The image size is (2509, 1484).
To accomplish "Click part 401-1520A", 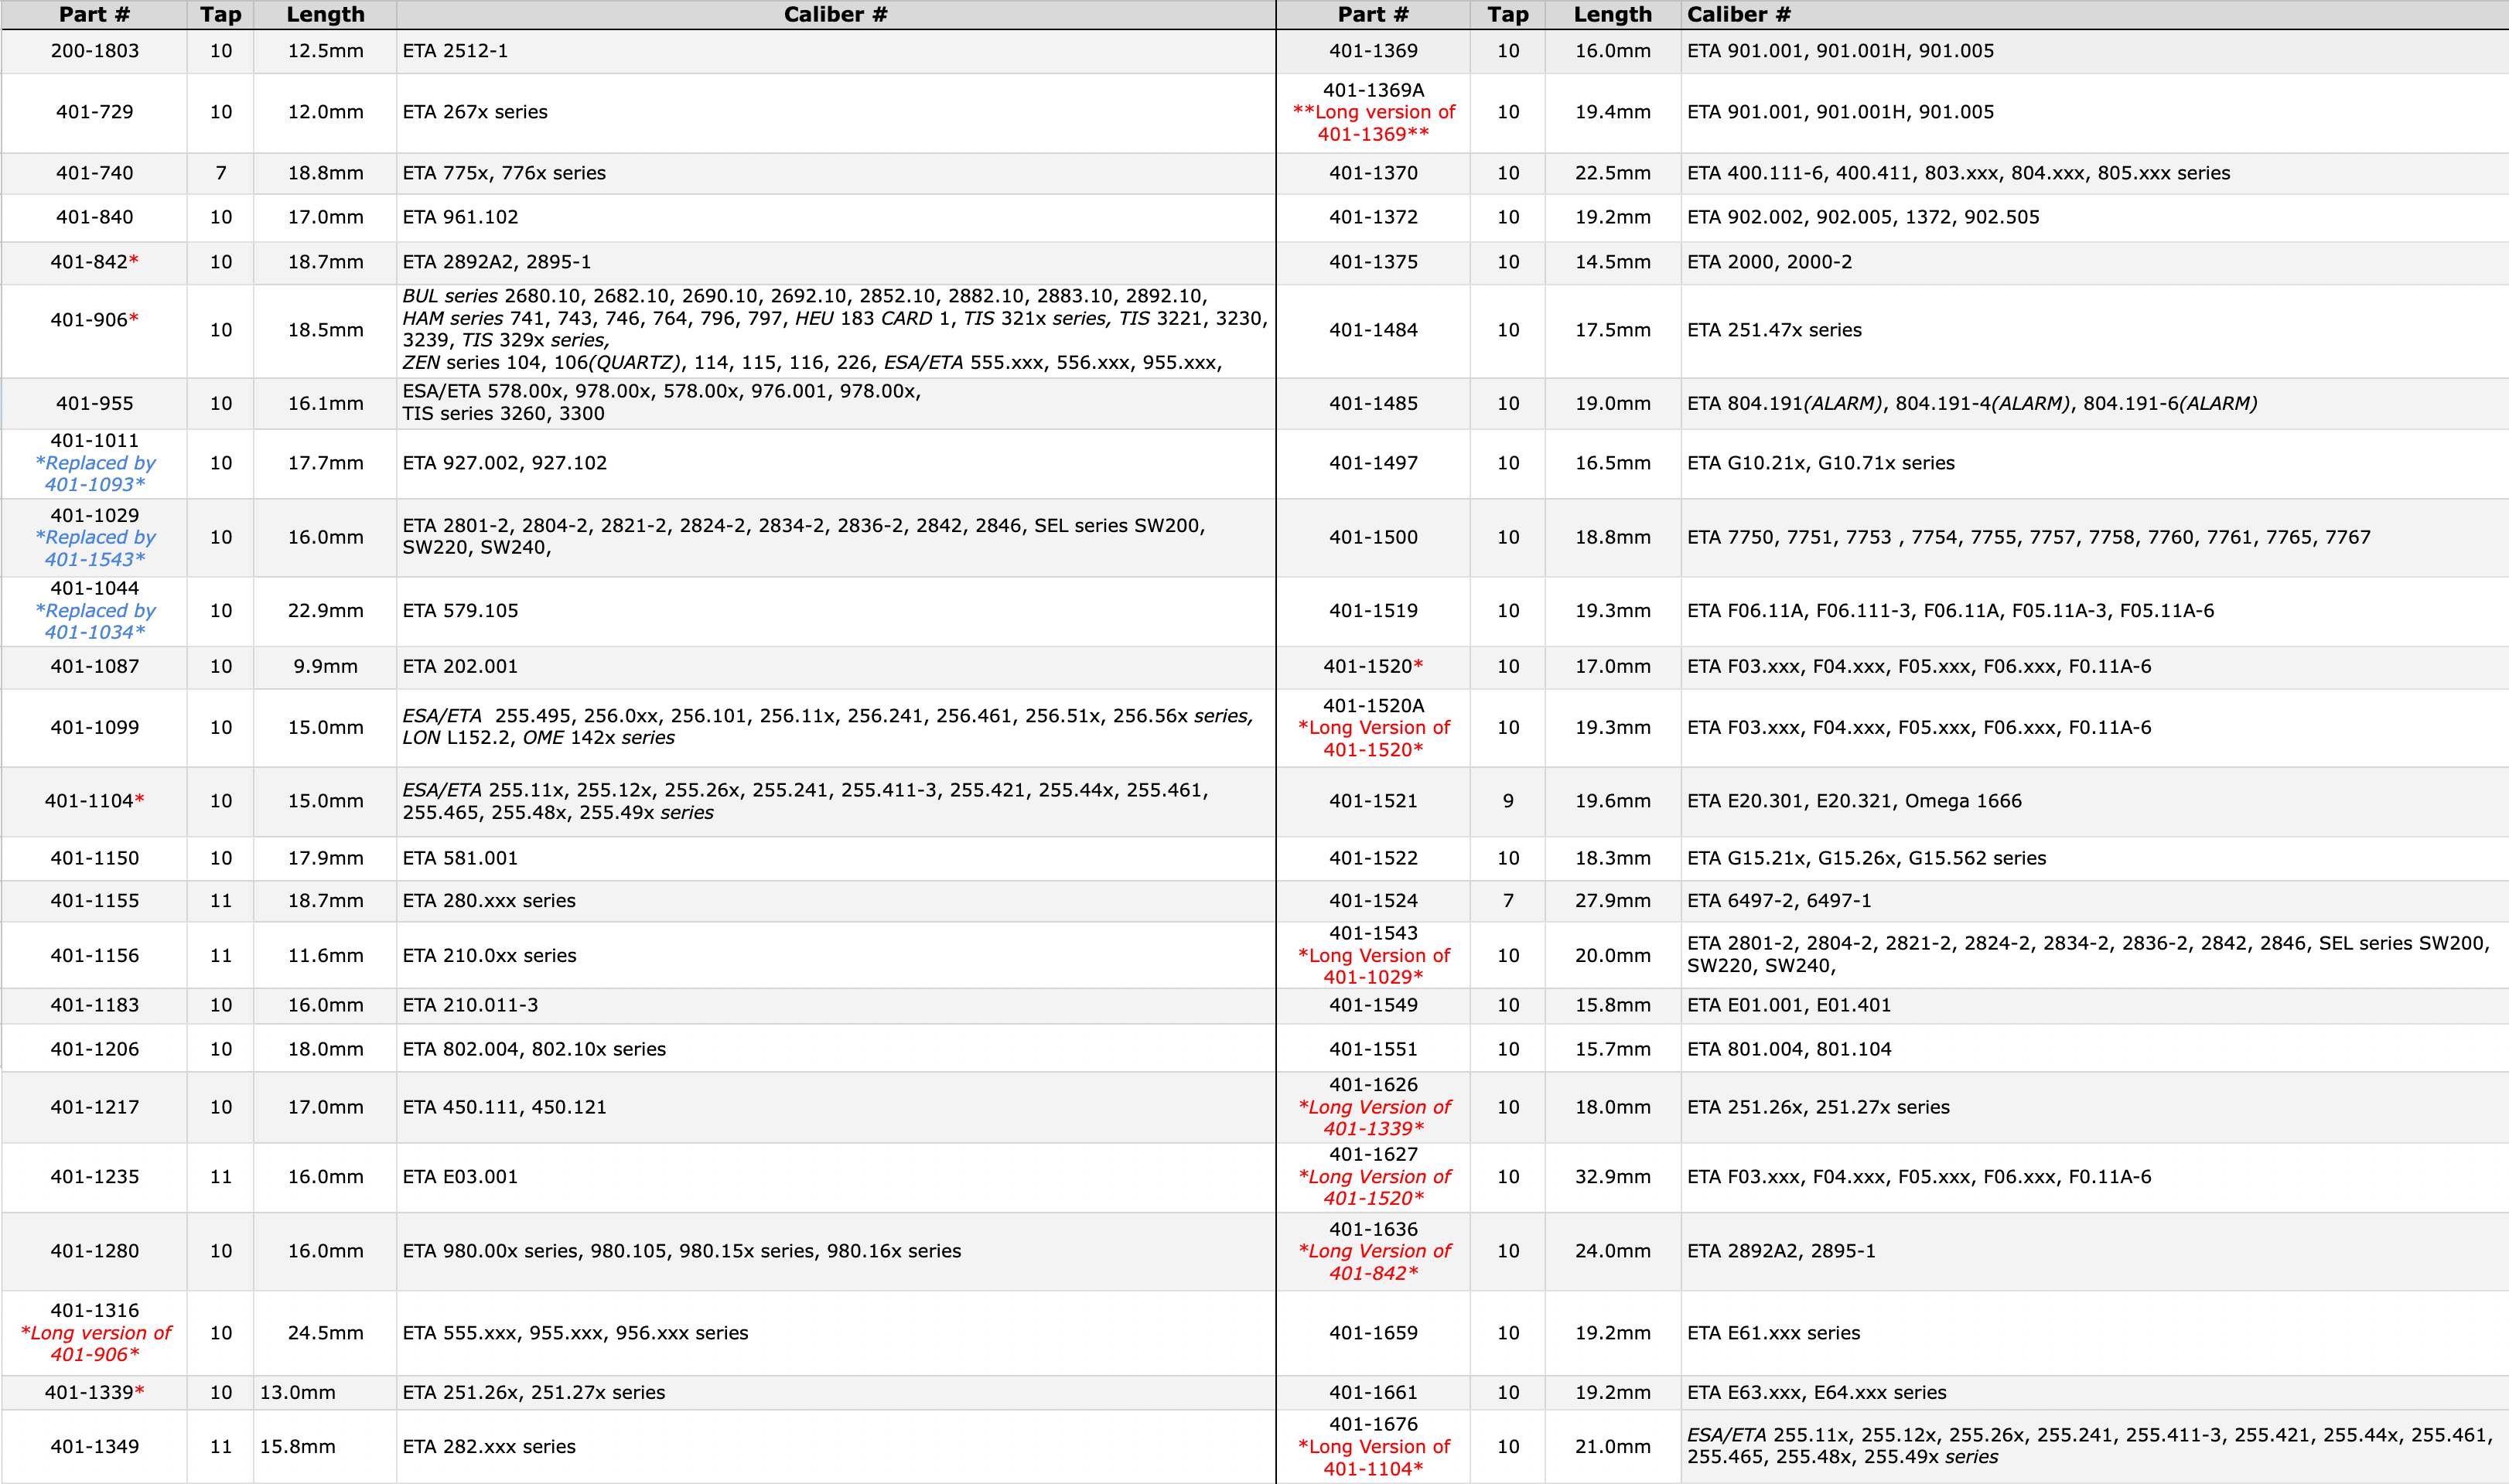I will [x=1373, y=706].
